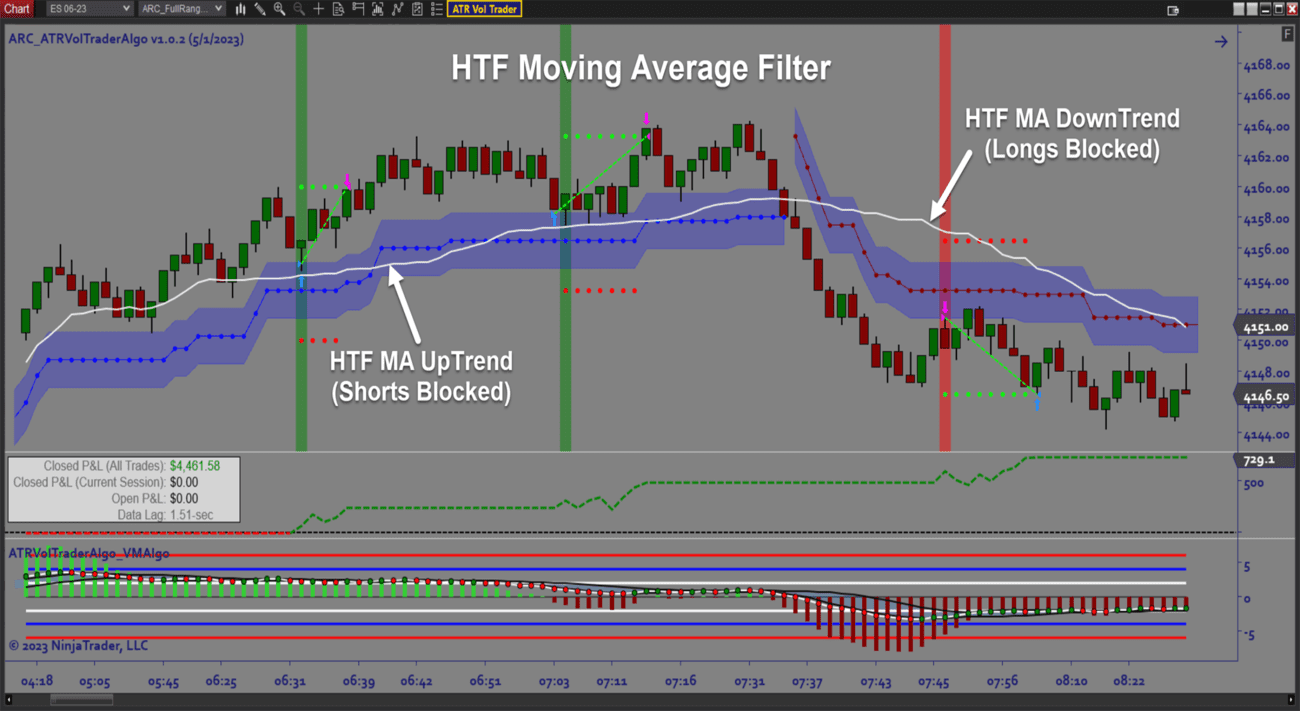The image size is (1300, 711).
Task: Select the drawing tools pencil icon
Action: click(260, 9)
